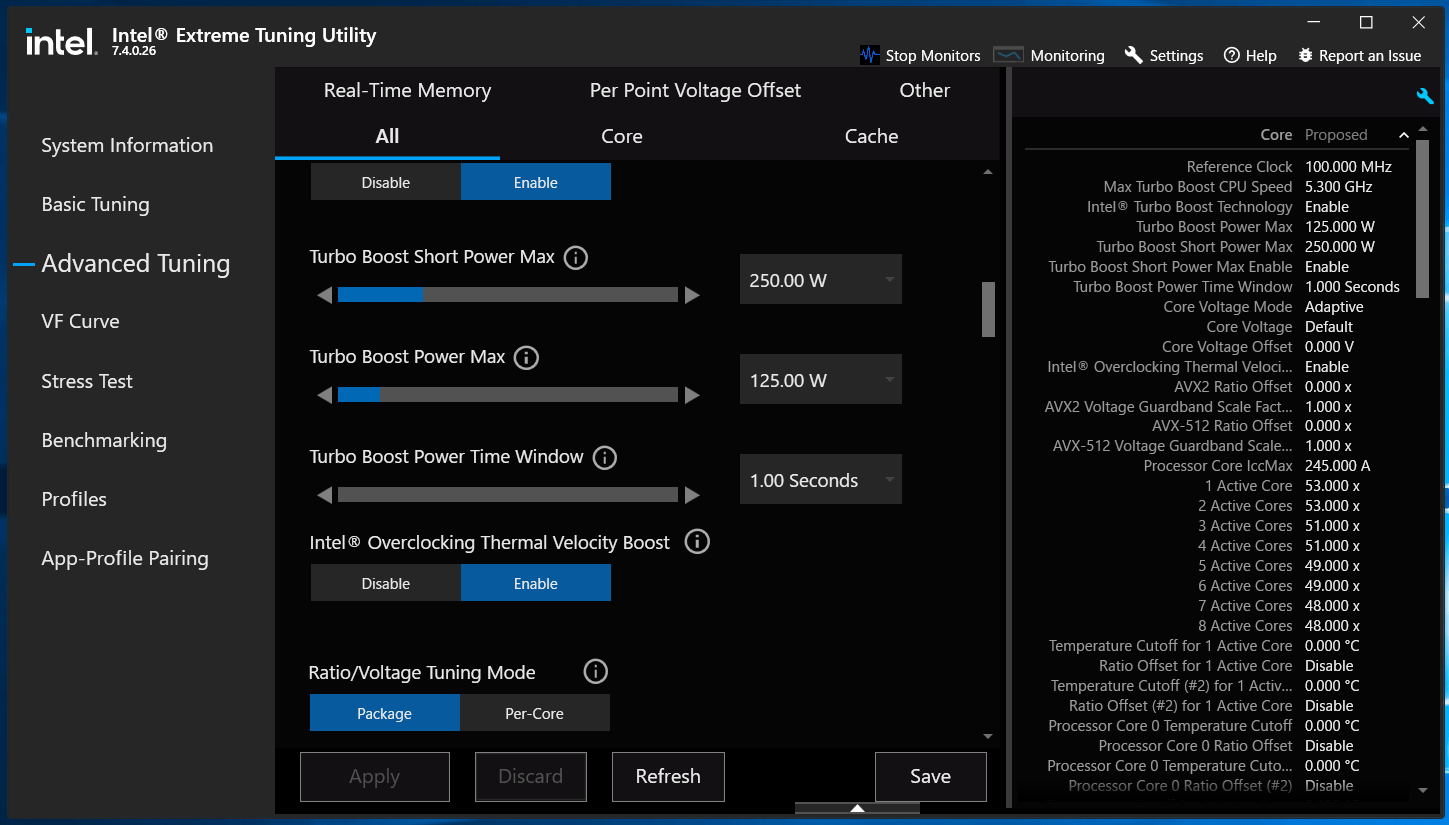Open System Information page
Viewport: 1449px width, 825px height.
pos(127,146)
